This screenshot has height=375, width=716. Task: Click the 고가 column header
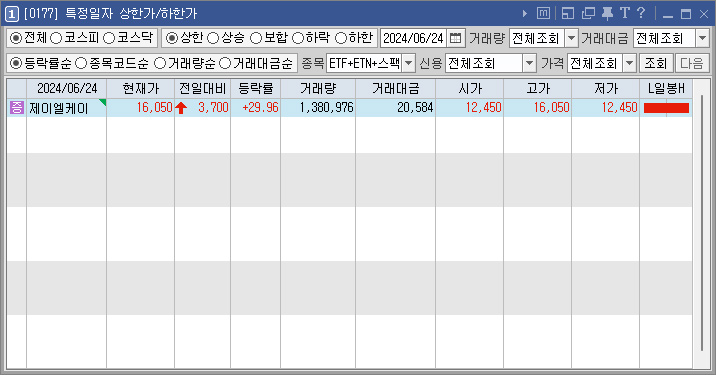pos(537,89)
